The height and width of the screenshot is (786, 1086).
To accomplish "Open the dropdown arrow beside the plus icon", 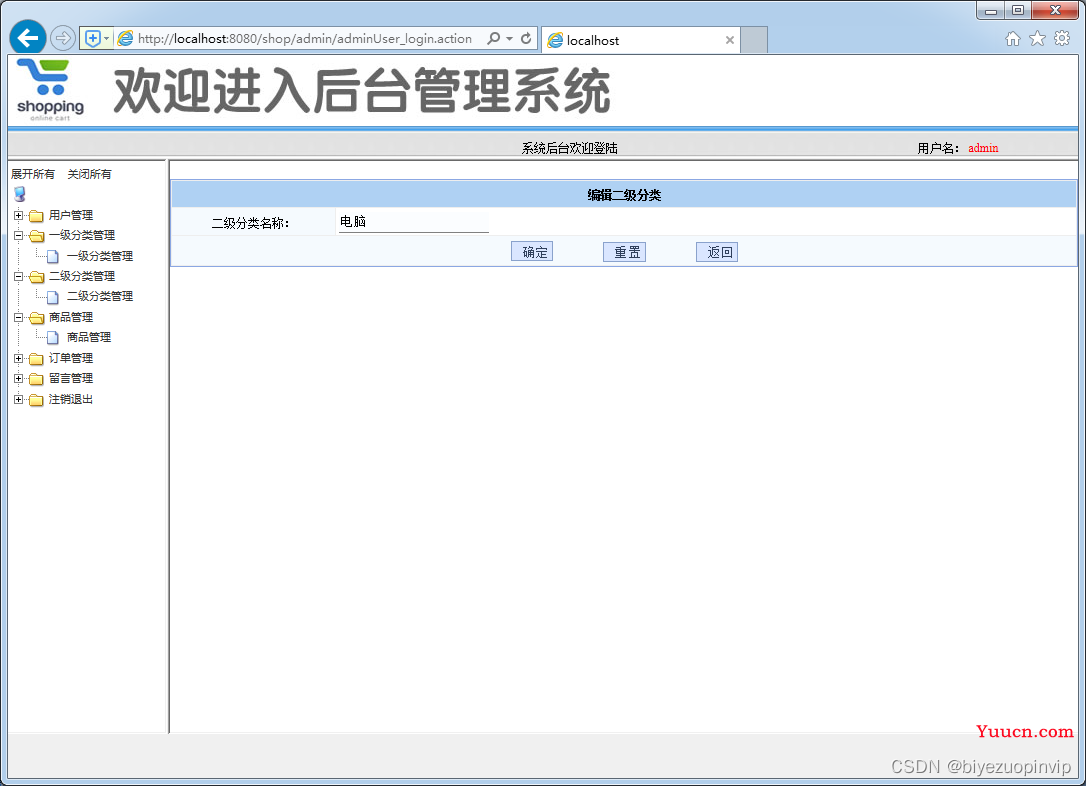I will point(107,39).
